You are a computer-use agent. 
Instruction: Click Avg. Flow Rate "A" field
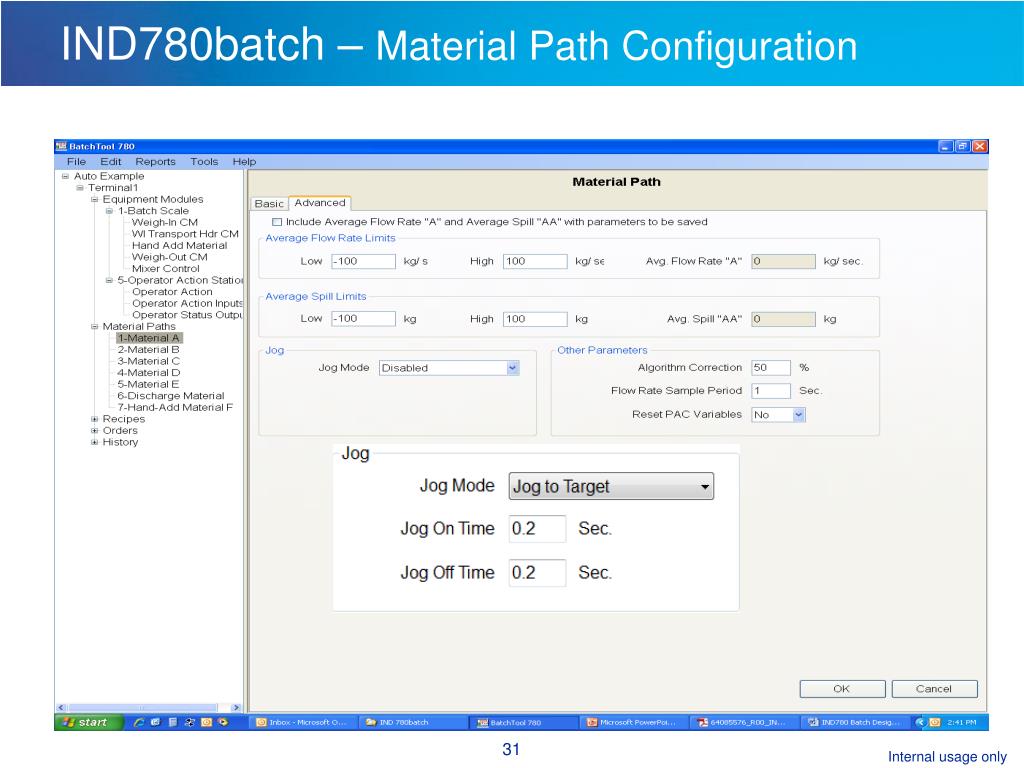(783, 261)
